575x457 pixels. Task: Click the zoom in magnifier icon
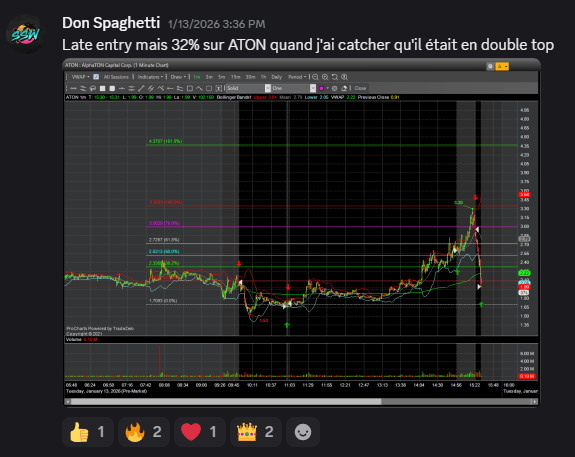coord(325,77)
